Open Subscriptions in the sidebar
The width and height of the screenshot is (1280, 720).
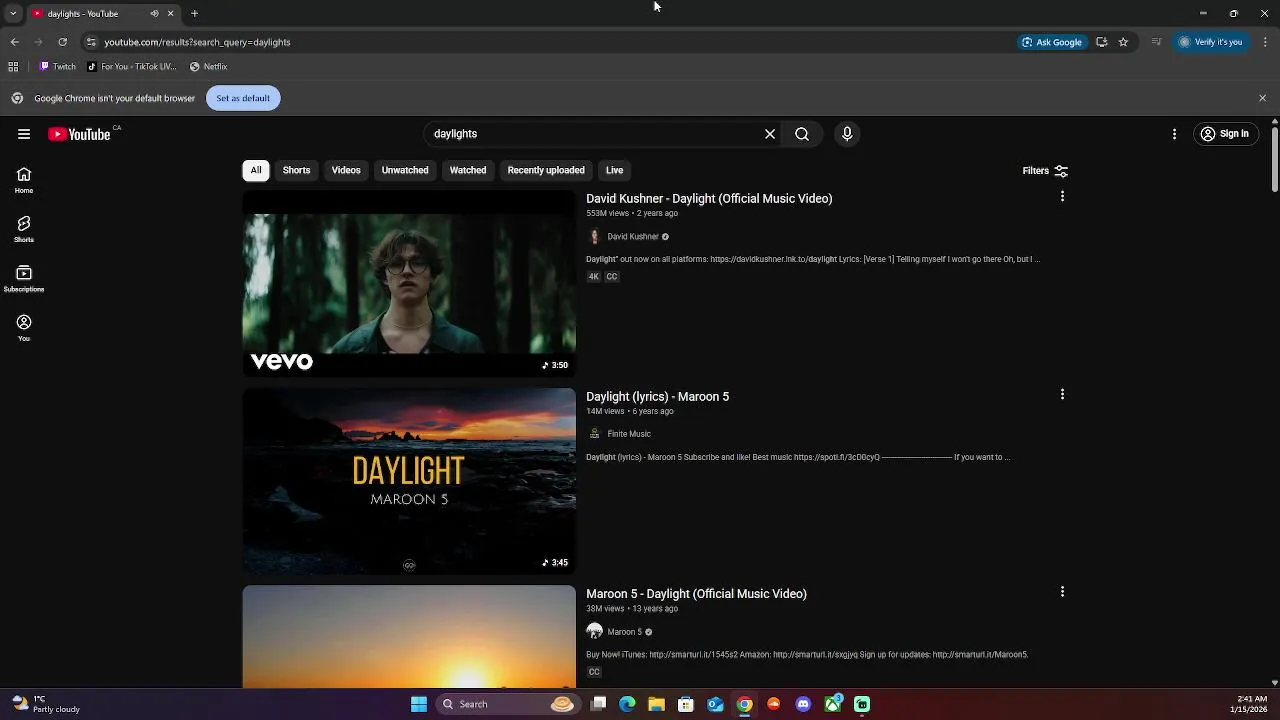coord(24,278)
